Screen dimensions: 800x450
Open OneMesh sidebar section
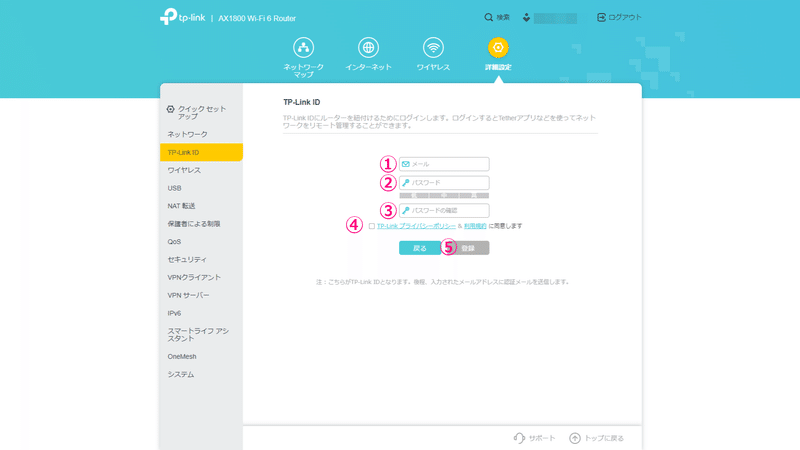(201, 356)
